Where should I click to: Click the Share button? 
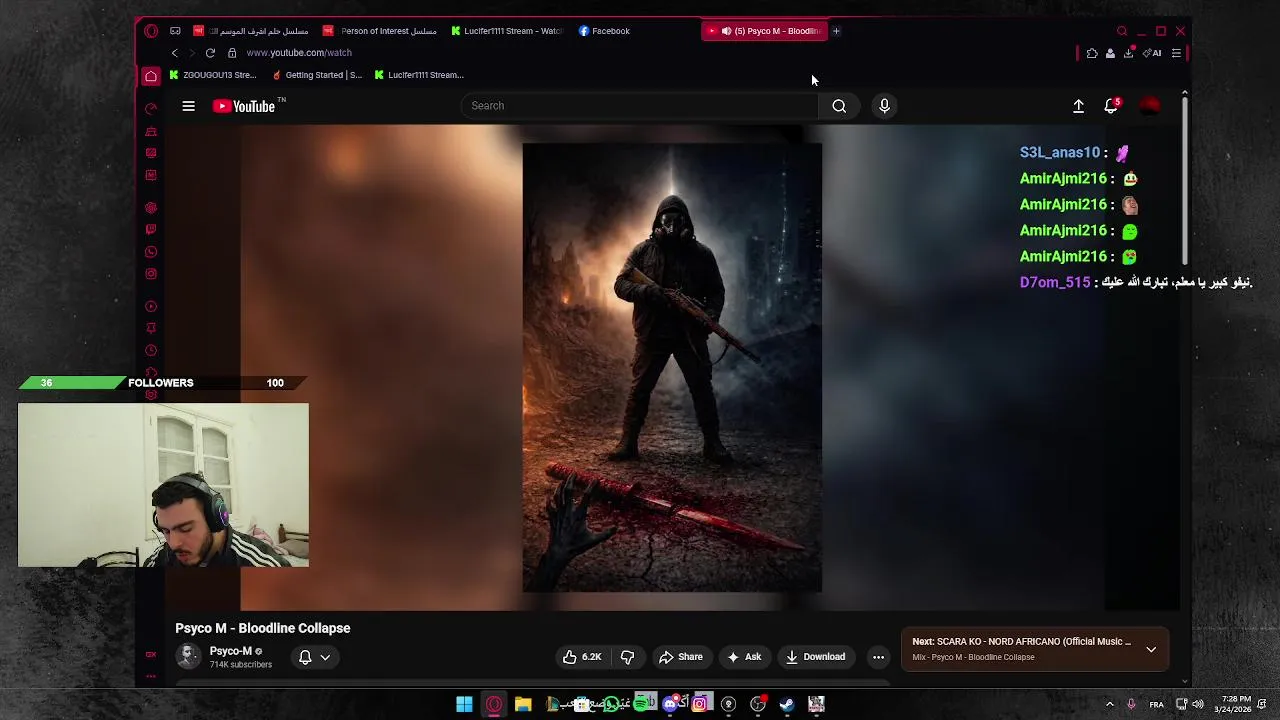pyautogui.click(x=680, y=657)
